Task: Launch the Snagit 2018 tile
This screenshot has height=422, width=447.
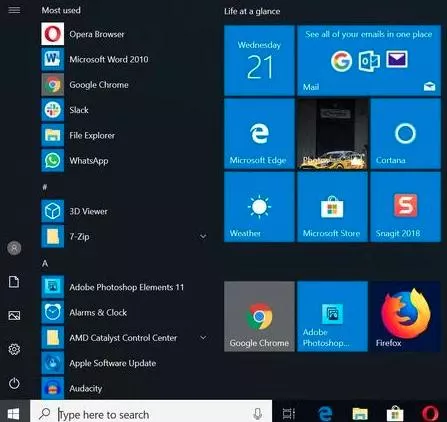Action: 406,207
